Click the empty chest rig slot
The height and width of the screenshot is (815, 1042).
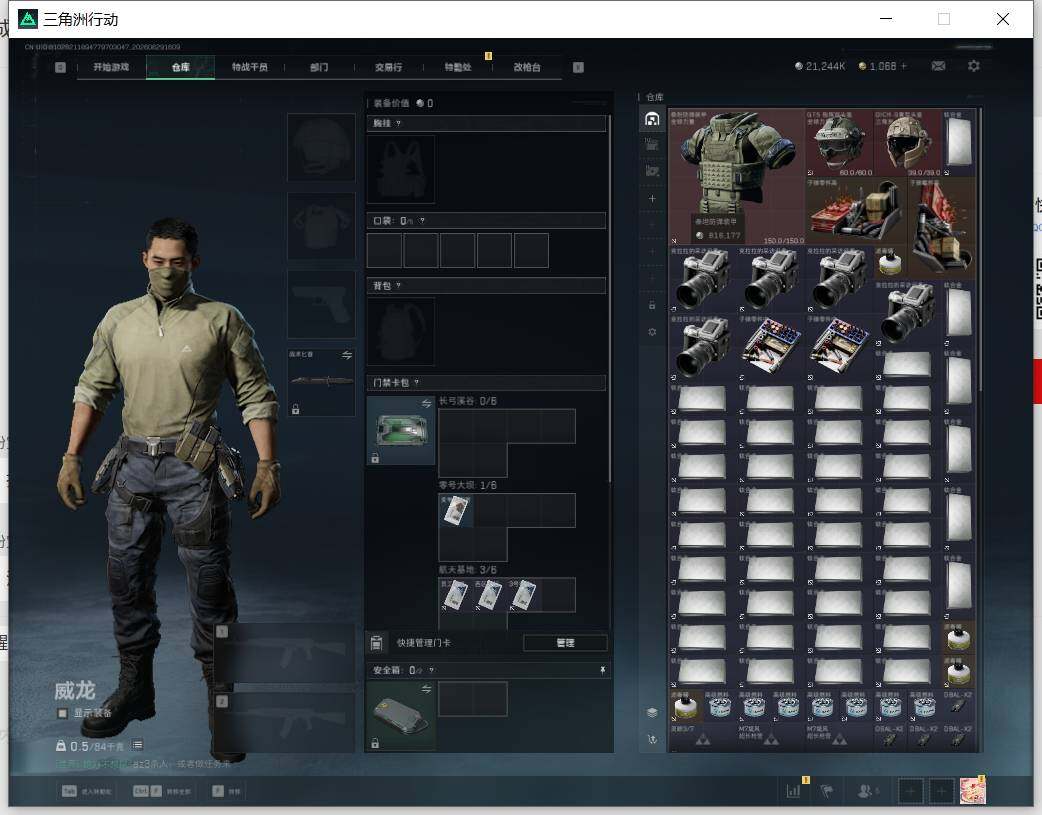pos(401,169)
